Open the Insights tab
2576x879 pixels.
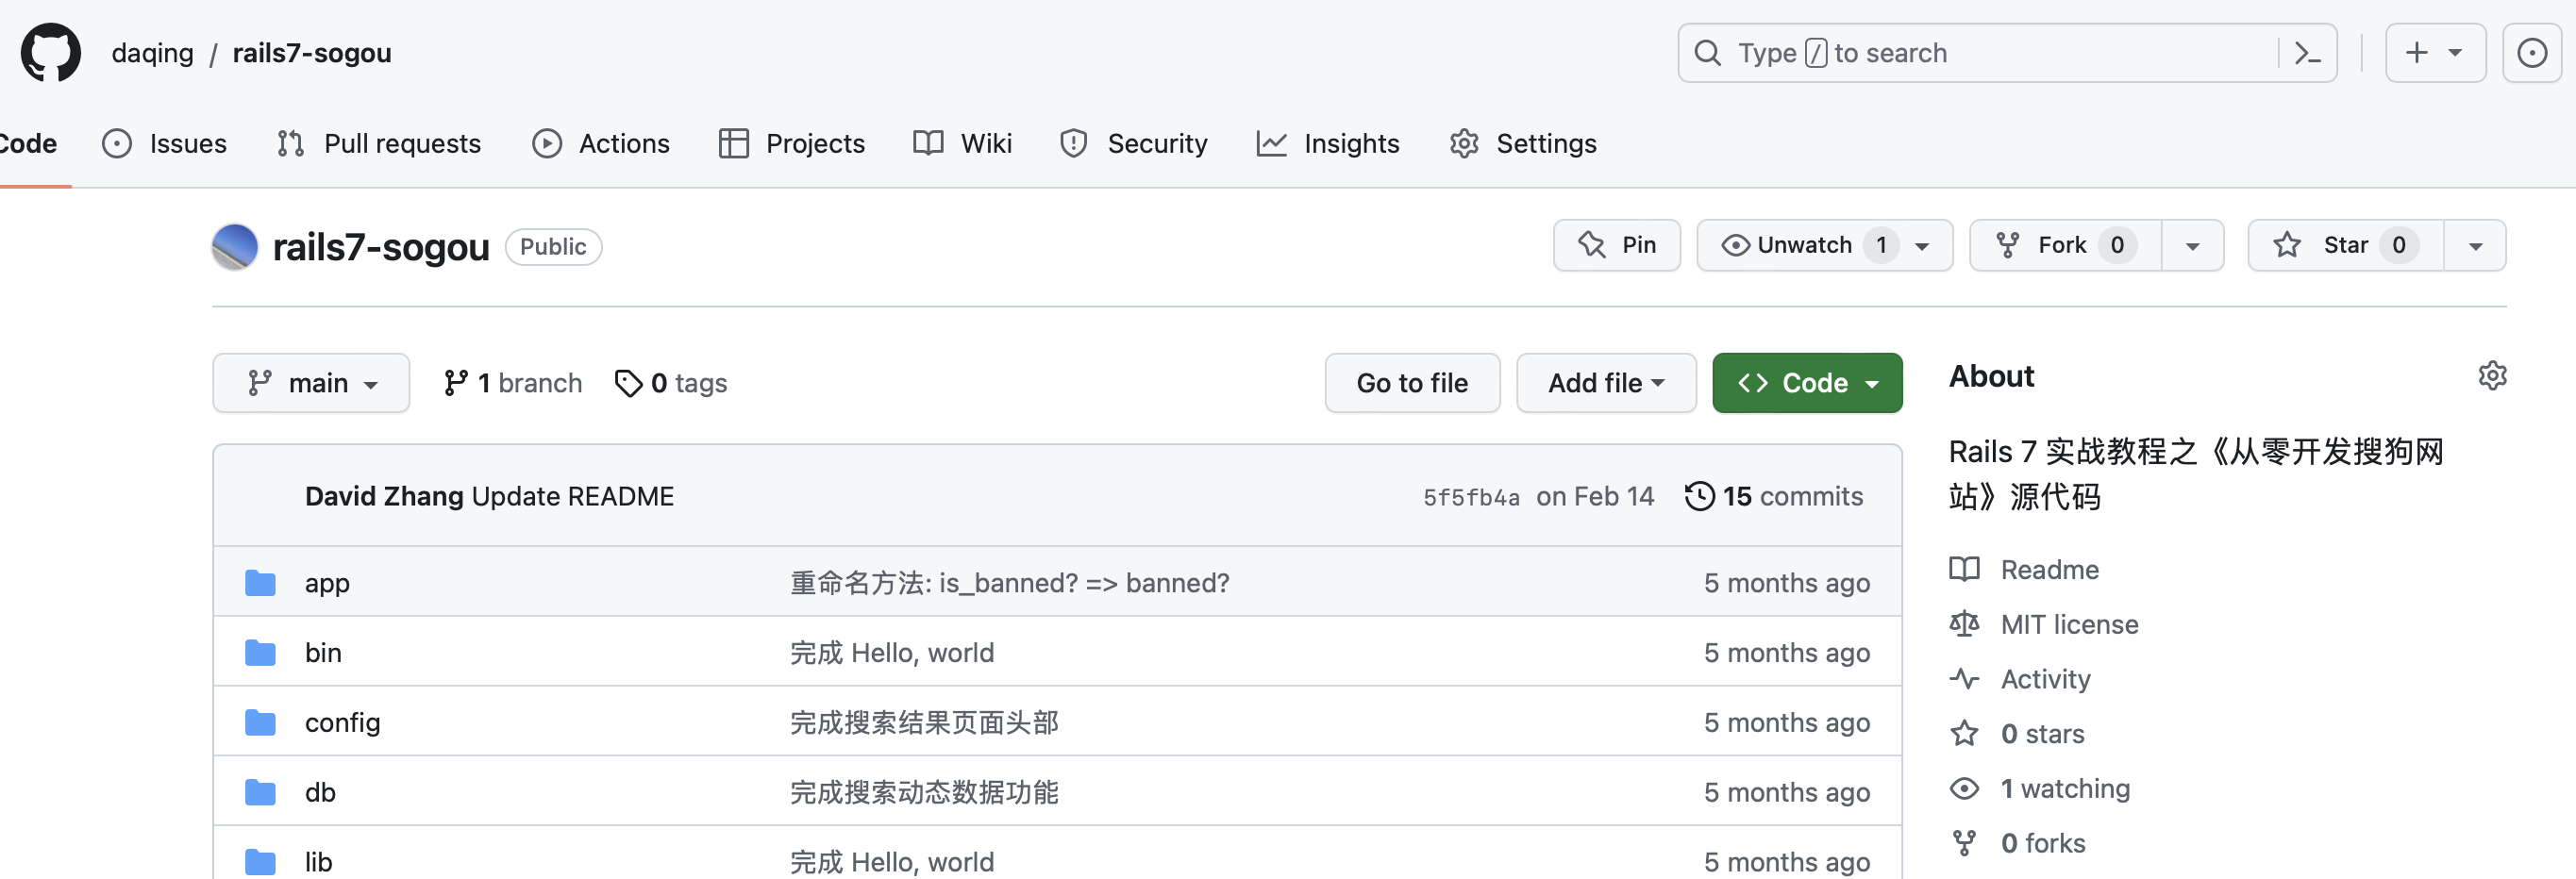click(x=1328, y=144)
